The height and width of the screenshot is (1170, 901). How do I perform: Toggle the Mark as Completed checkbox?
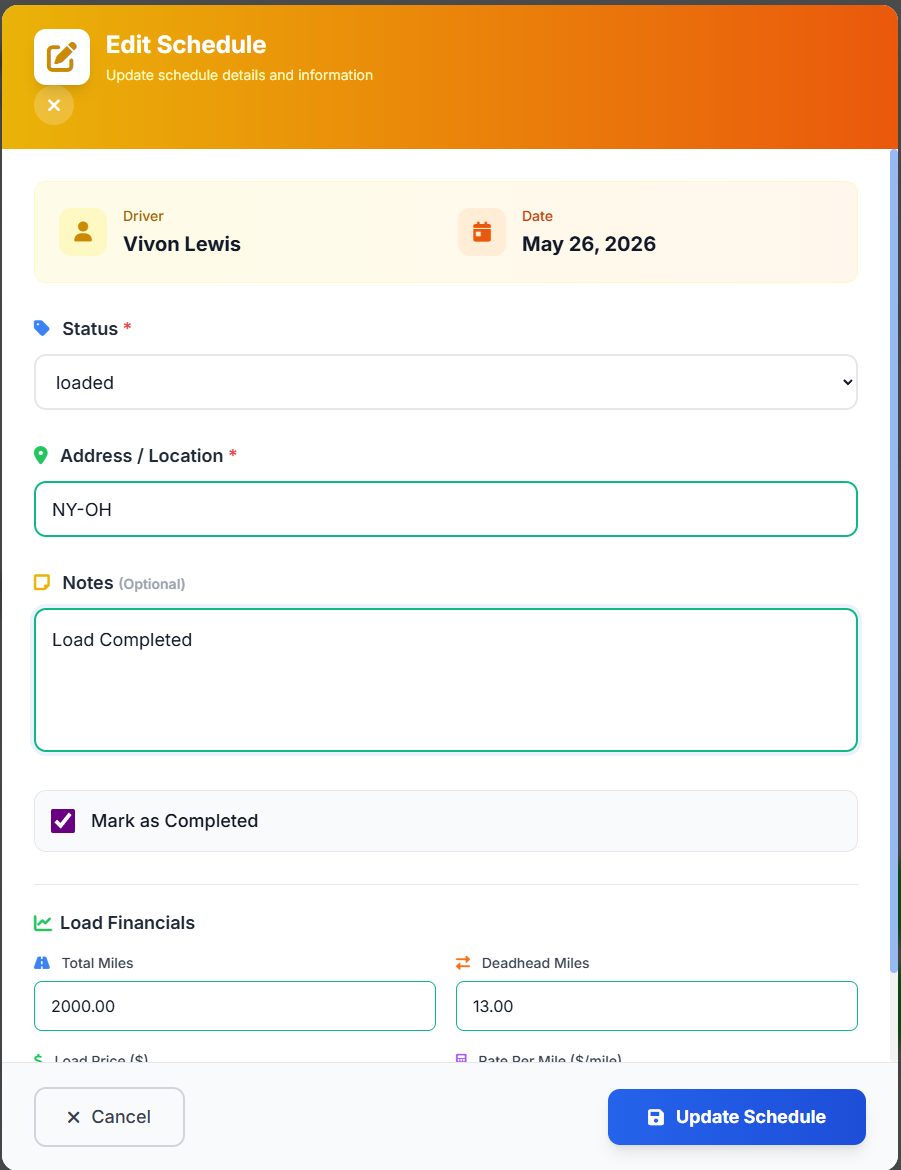click(x=63, y=821)
